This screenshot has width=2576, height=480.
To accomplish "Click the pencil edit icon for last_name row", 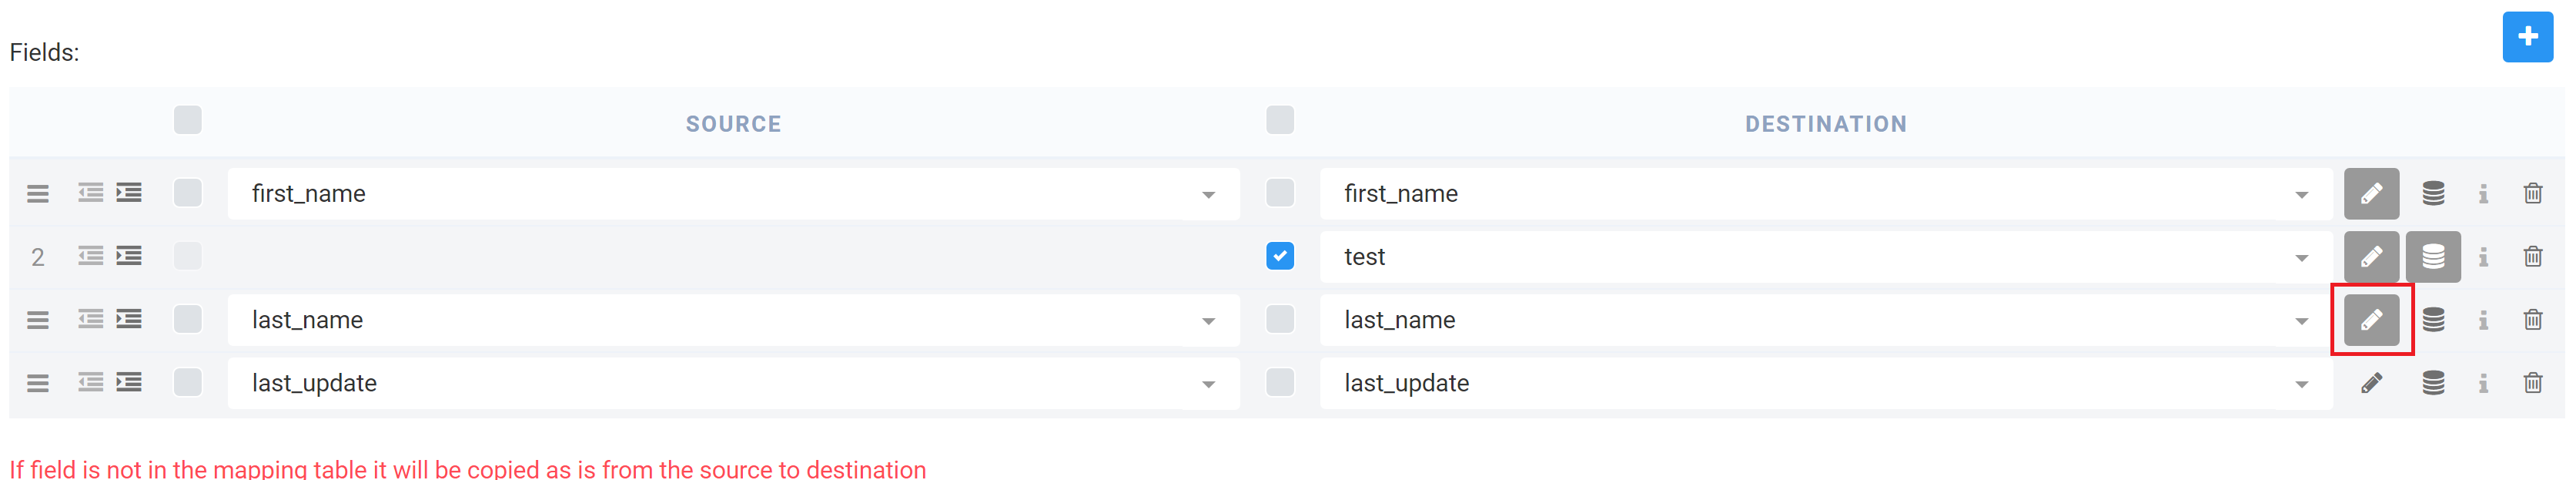I will 2371,320.
